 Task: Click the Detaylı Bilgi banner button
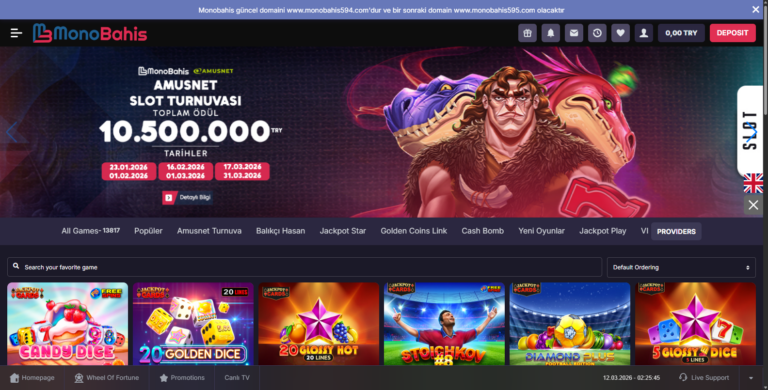coord(188,197)
